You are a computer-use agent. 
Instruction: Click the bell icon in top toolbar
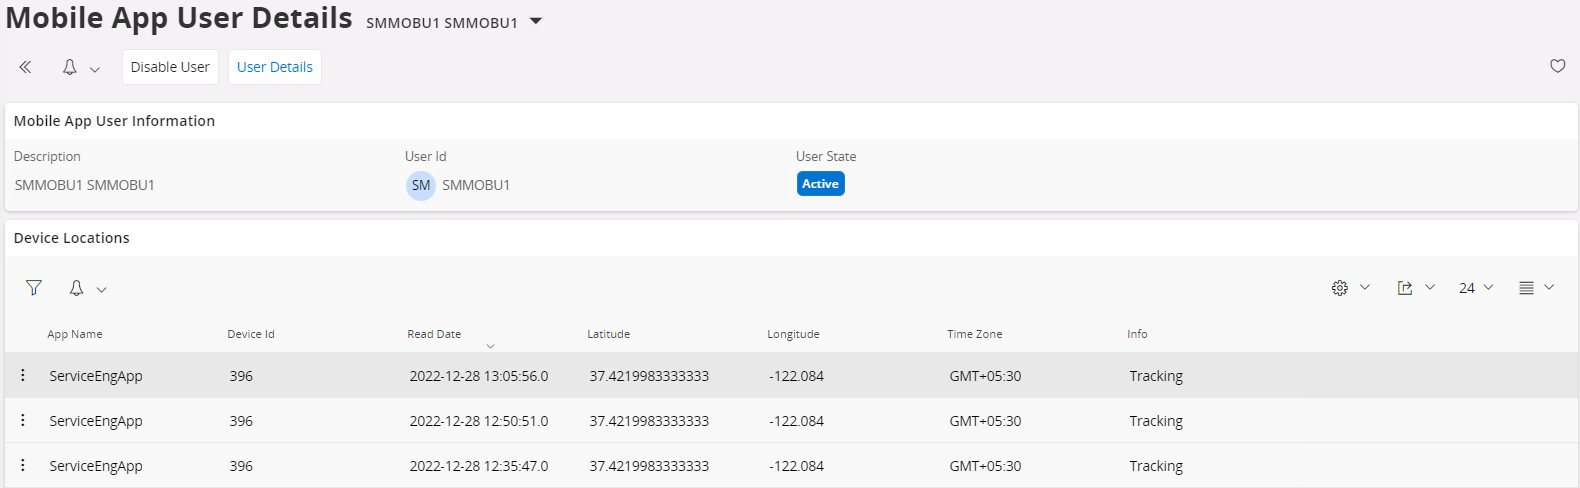(x=70, y=67)
